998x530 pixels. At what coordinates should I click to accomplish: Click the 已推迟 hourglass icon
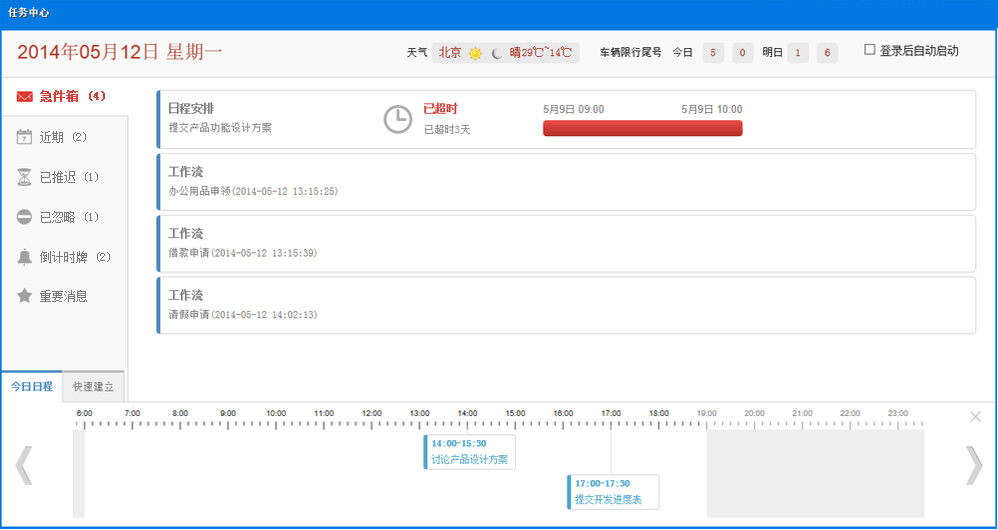click(x=25, y=177)
